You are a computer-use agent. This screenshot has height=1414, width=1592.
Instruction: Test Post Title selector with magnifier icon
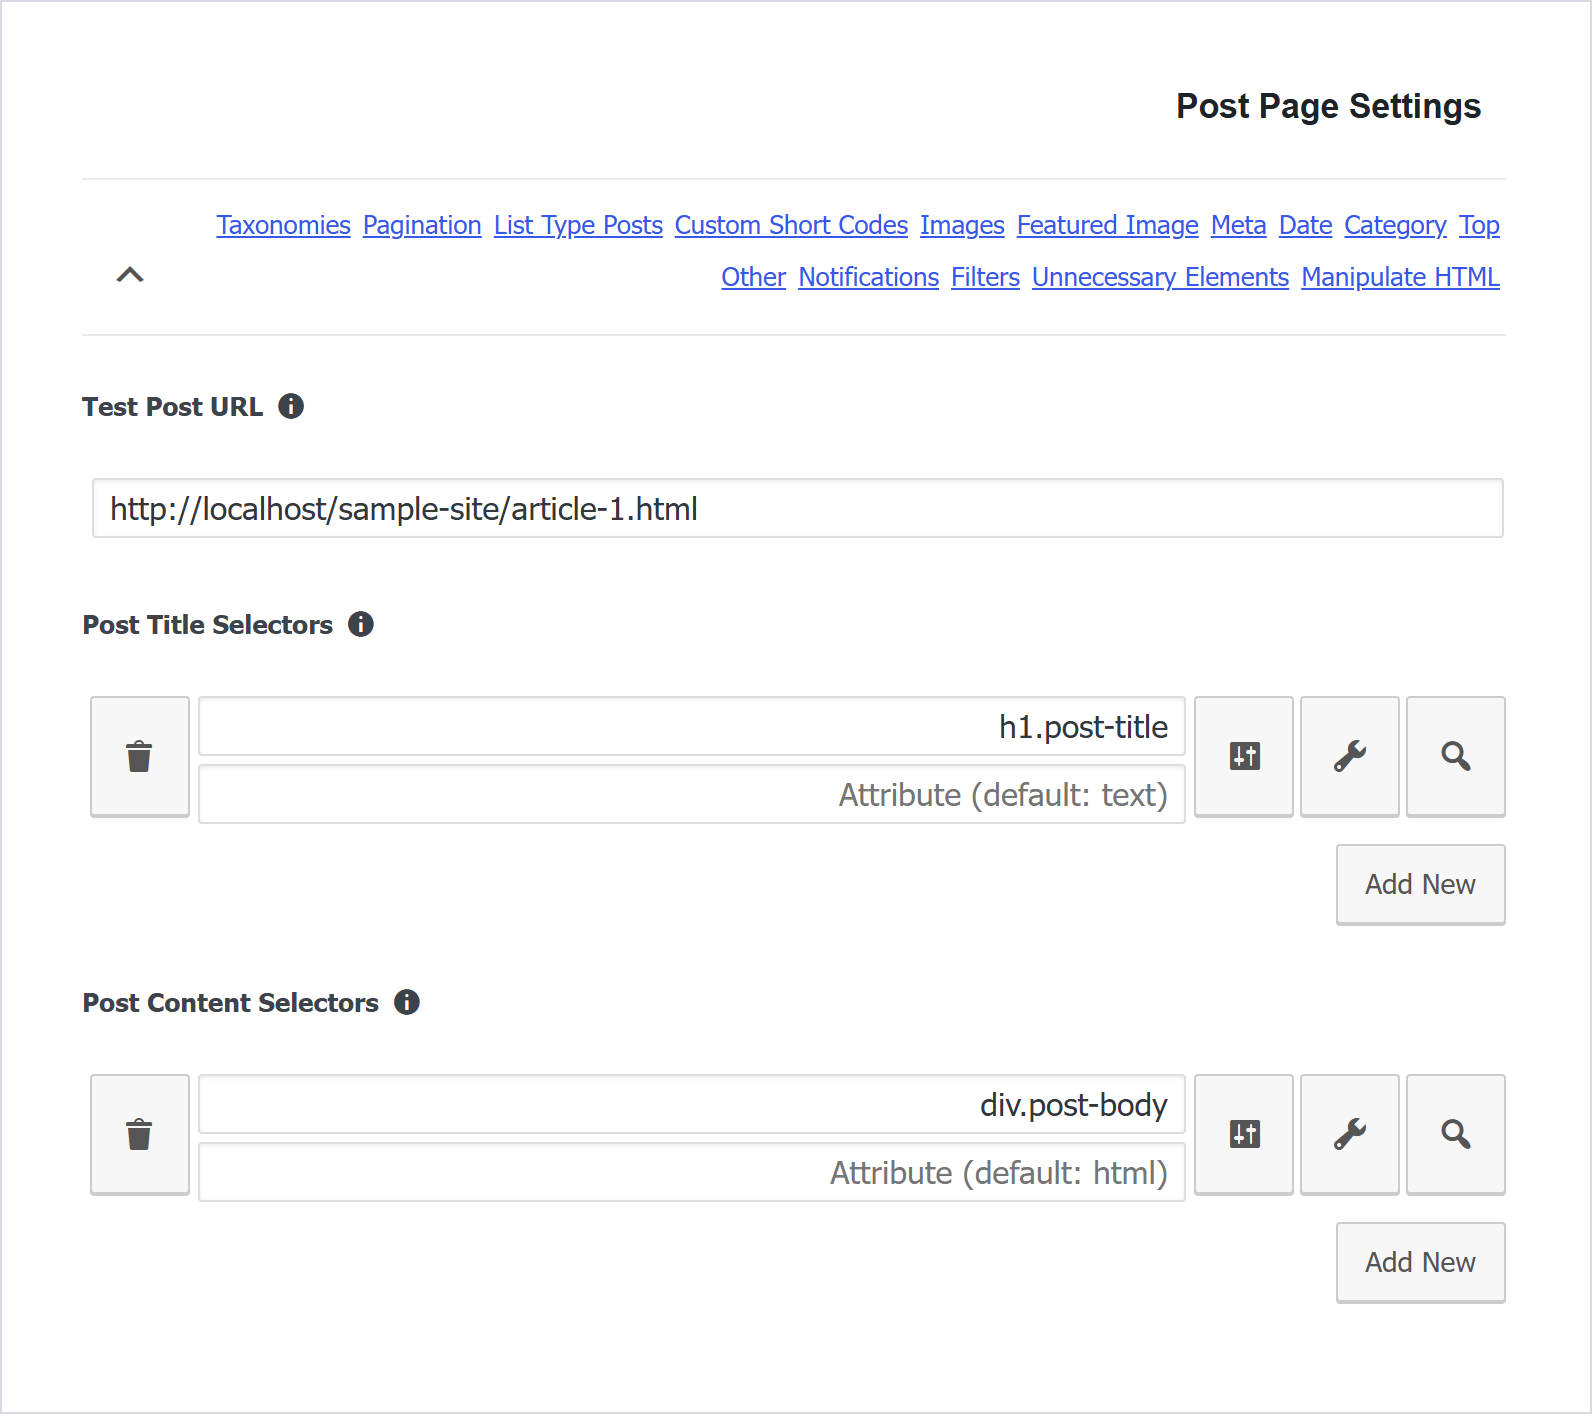pos(1456,756)
